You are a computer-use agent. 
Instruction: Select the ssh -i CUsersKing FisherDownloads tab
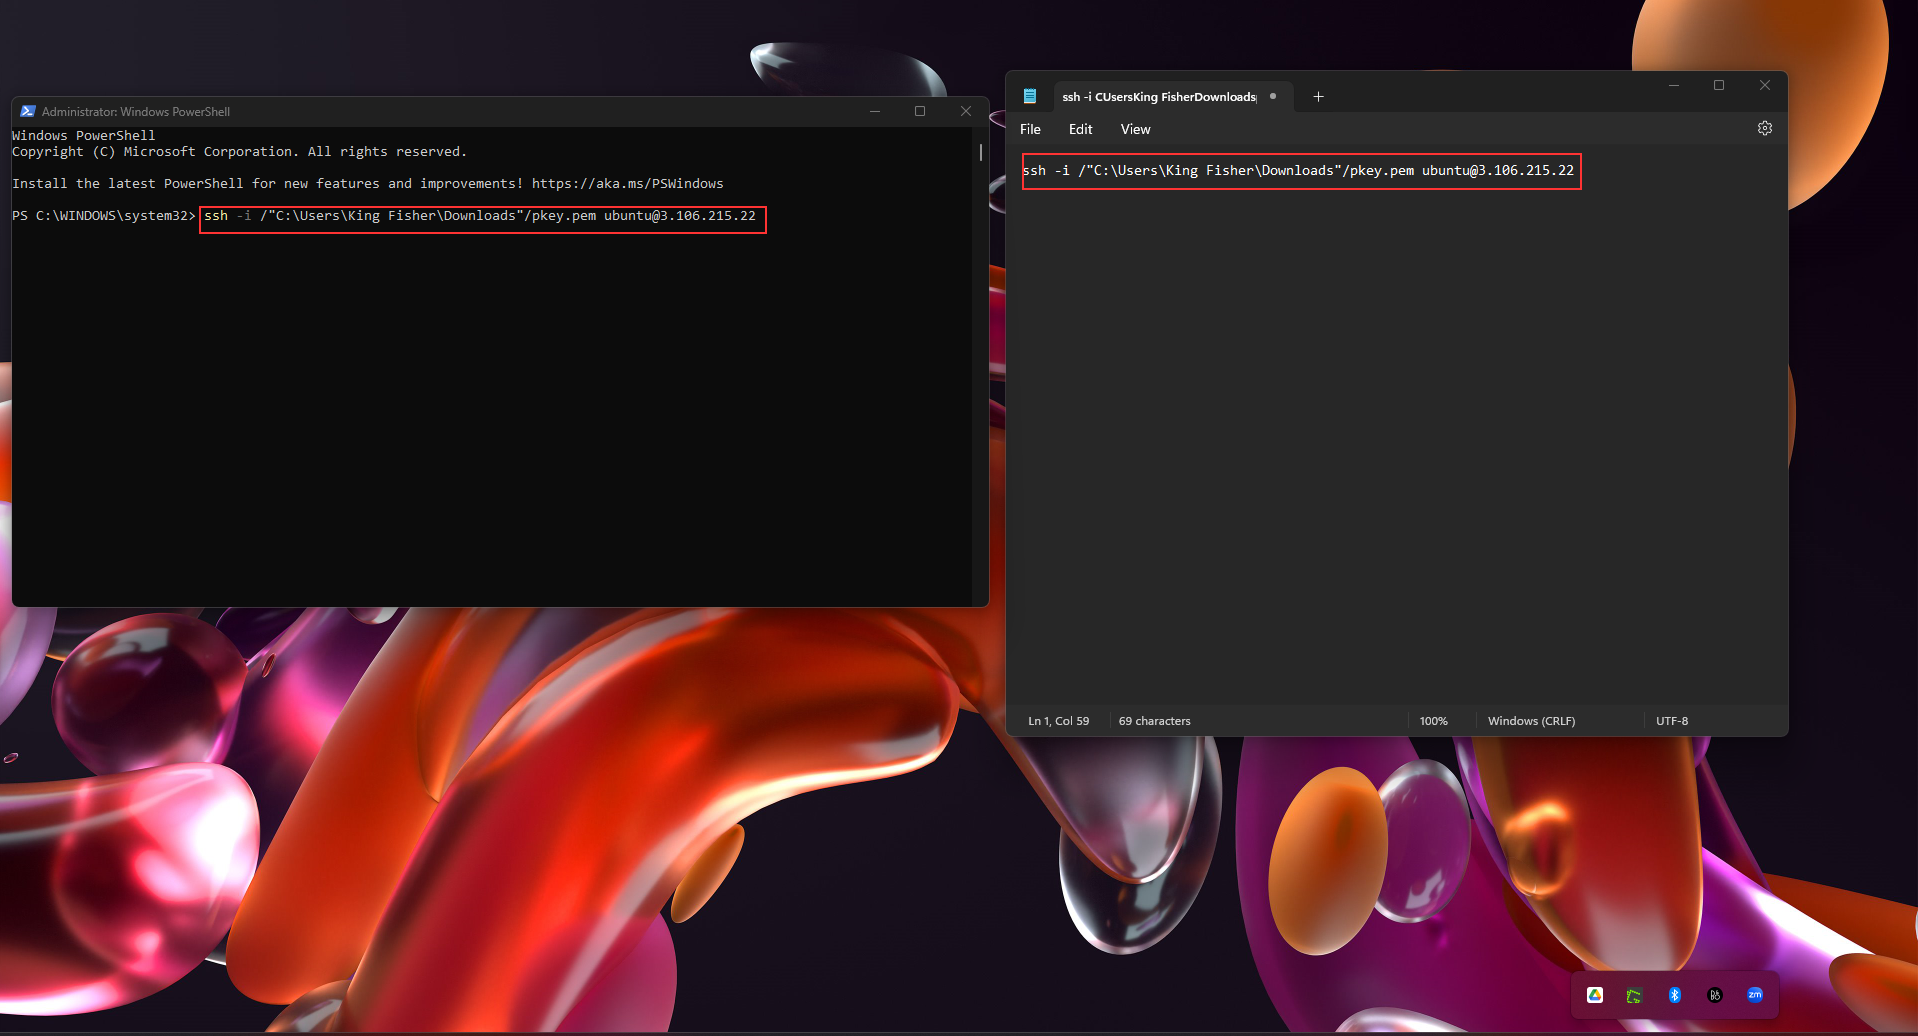pyautogui.click(x=1160, y=96)
